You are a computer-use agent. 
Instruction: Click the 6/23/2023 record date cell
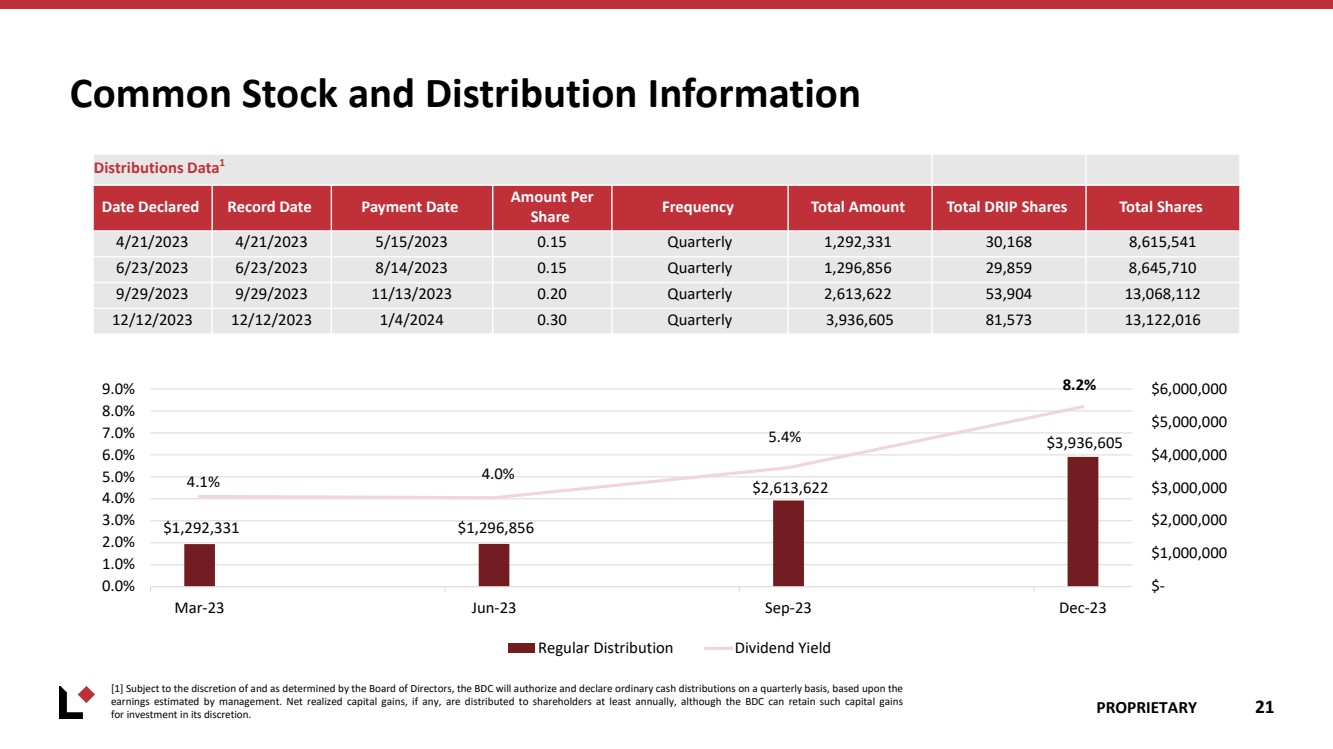tap(270, 269)
